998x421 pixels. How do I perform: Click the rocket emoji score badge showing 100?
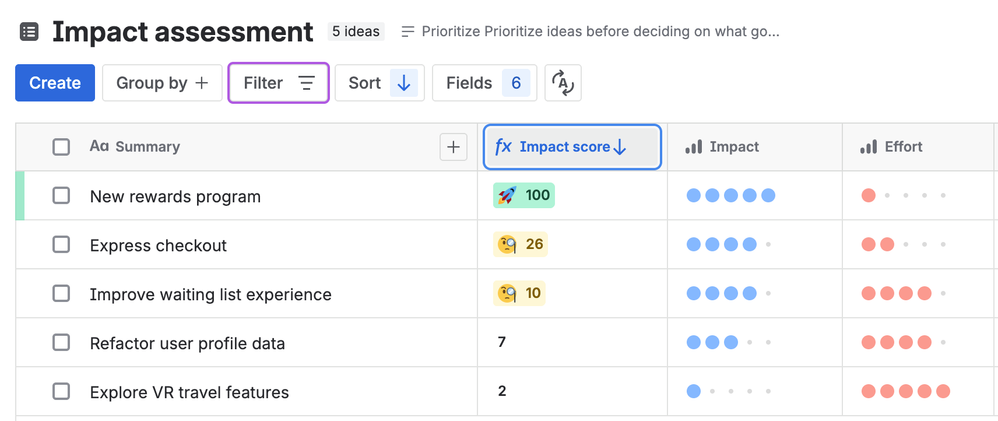click(x=524, y=195)
